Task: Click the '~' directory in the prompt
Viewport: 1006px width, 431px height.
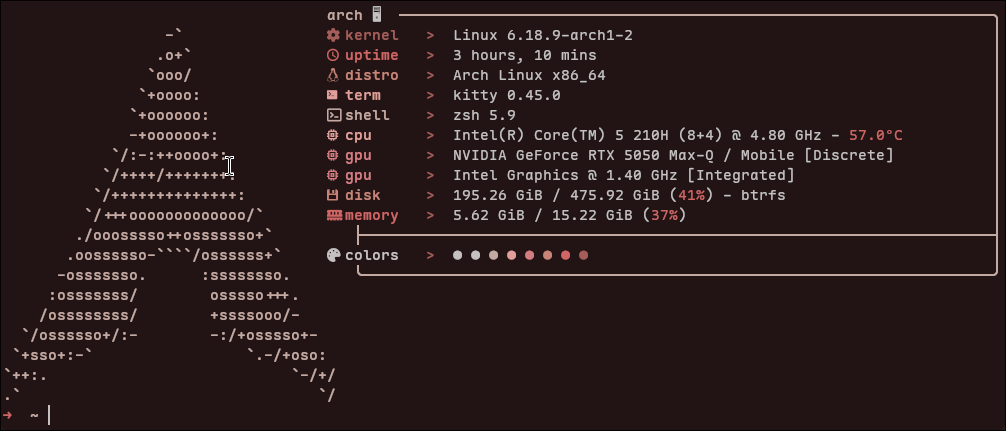Action: [34, 416]
